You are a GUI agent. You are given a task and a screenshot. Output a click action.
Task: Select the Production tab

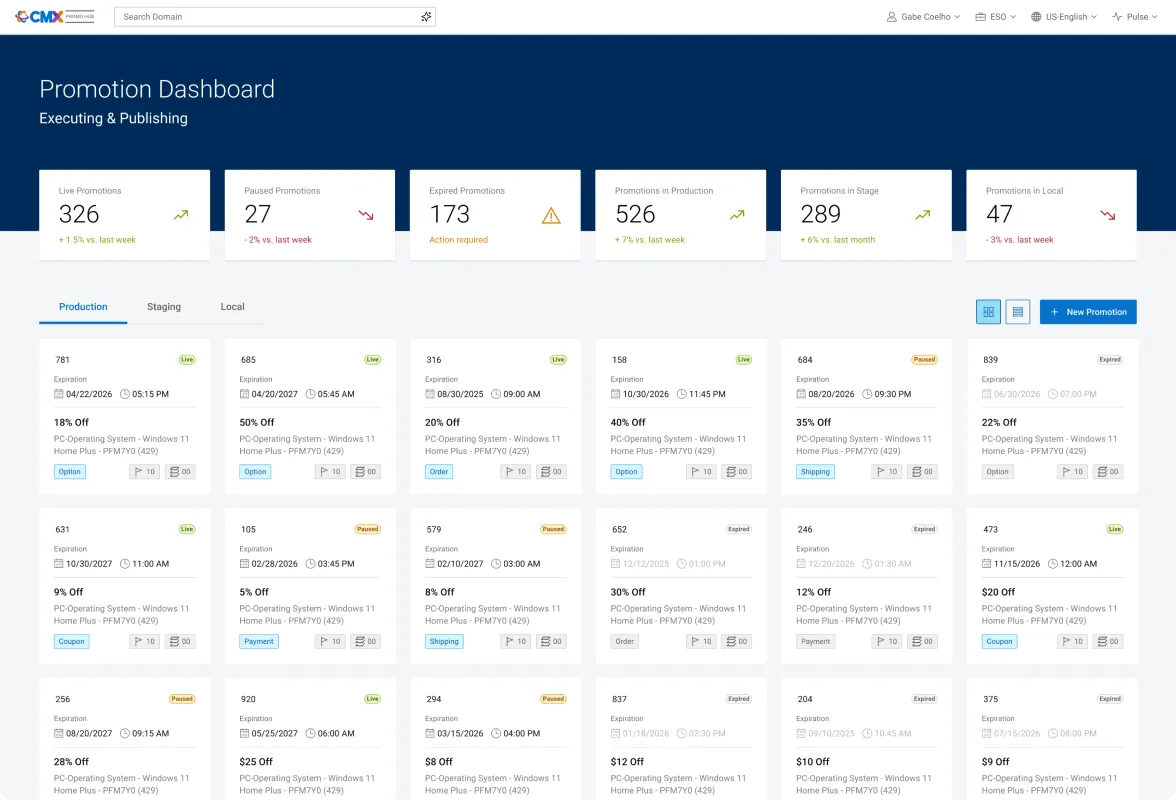pyautogui.click(x=83, y=307)
